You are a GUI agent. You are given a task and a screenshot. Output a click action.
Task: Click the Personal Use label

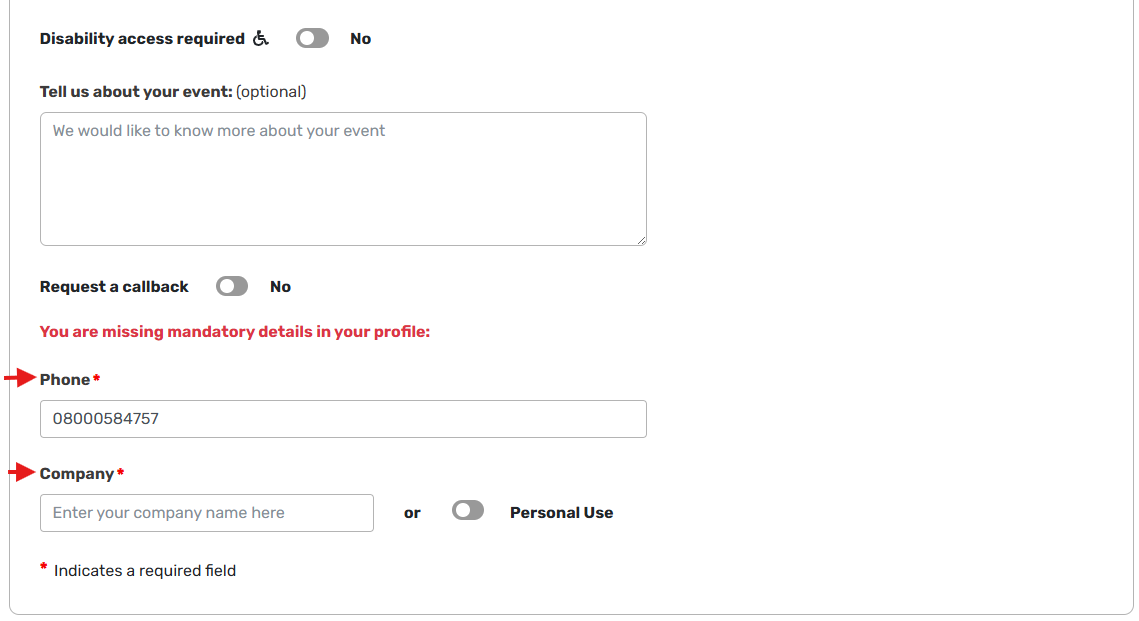pos(562,513)
